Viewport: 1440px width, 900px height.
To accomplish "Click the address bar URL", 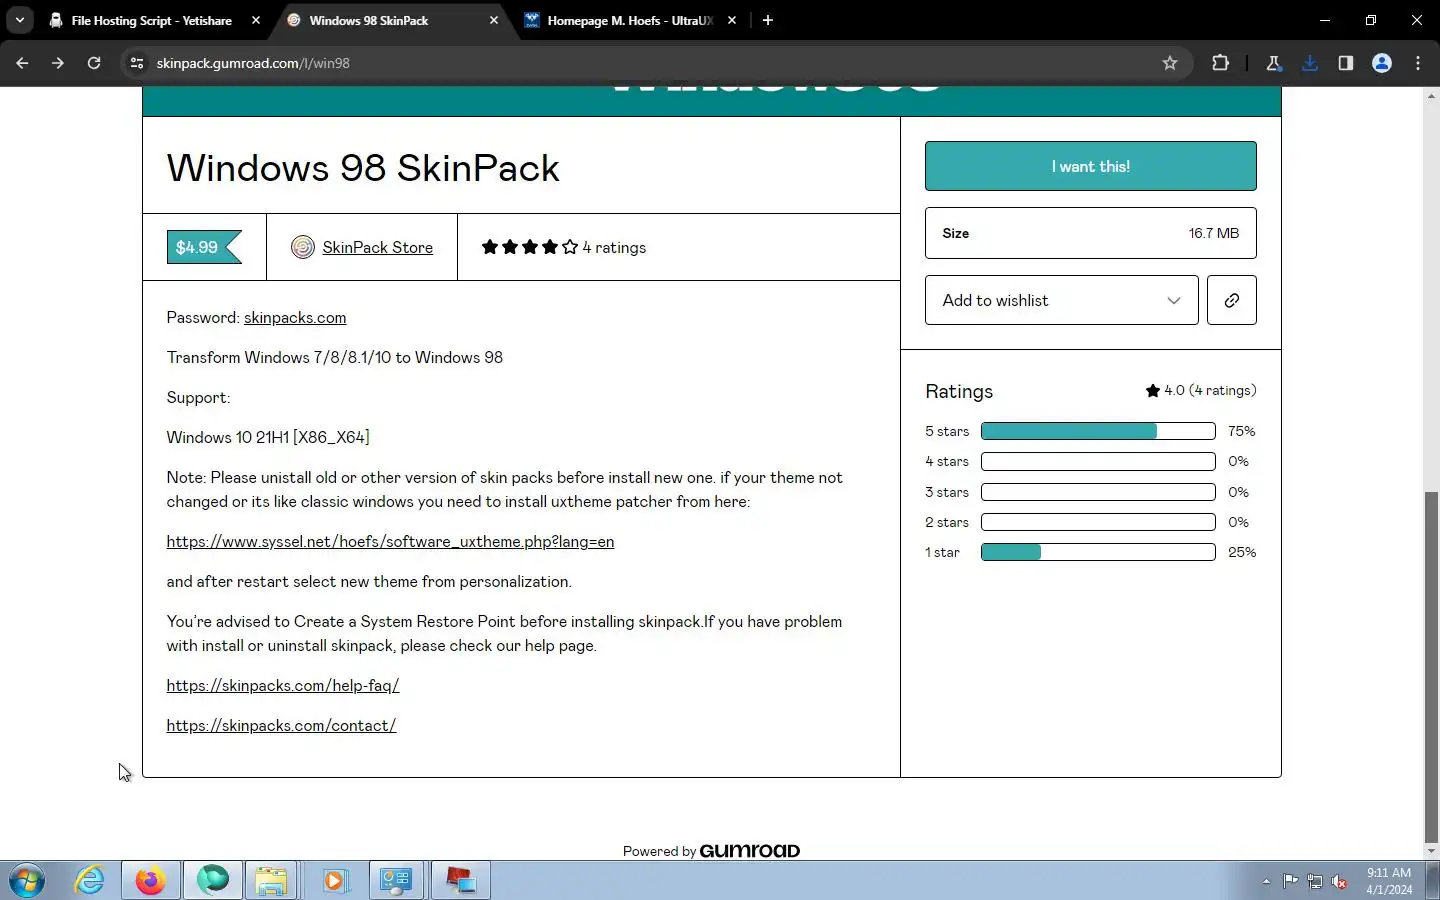I will click(253, 63).
